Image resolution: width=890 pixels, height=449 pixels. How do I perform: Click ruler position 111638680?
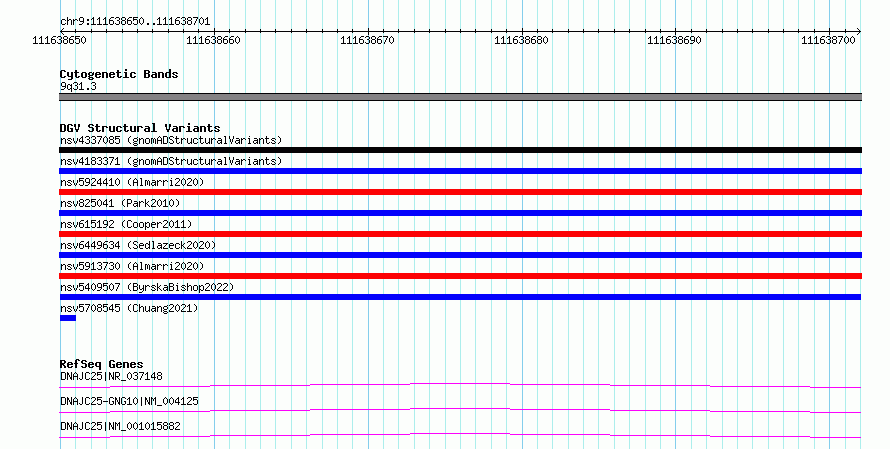click(x=521, y=40)
